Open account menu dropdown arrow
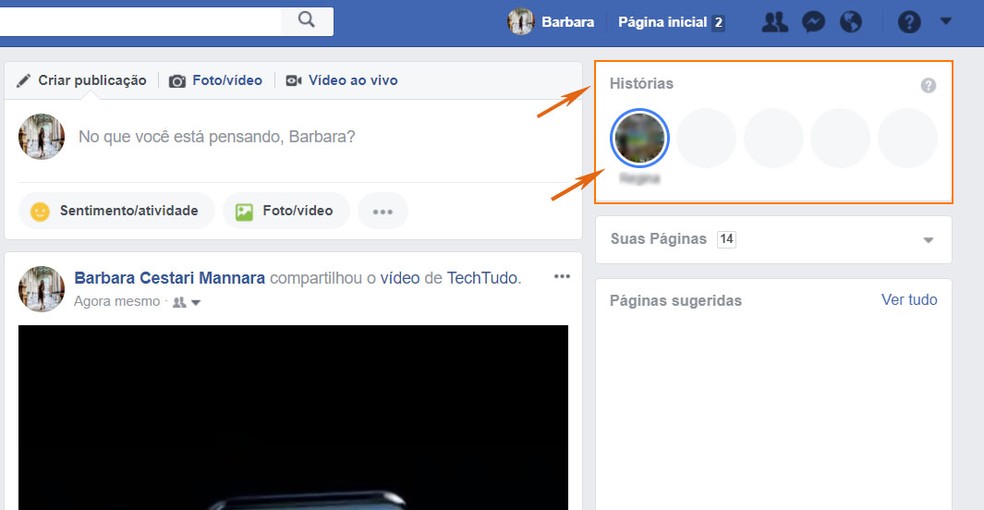The image size is (984, 510). tap(946, 21)
